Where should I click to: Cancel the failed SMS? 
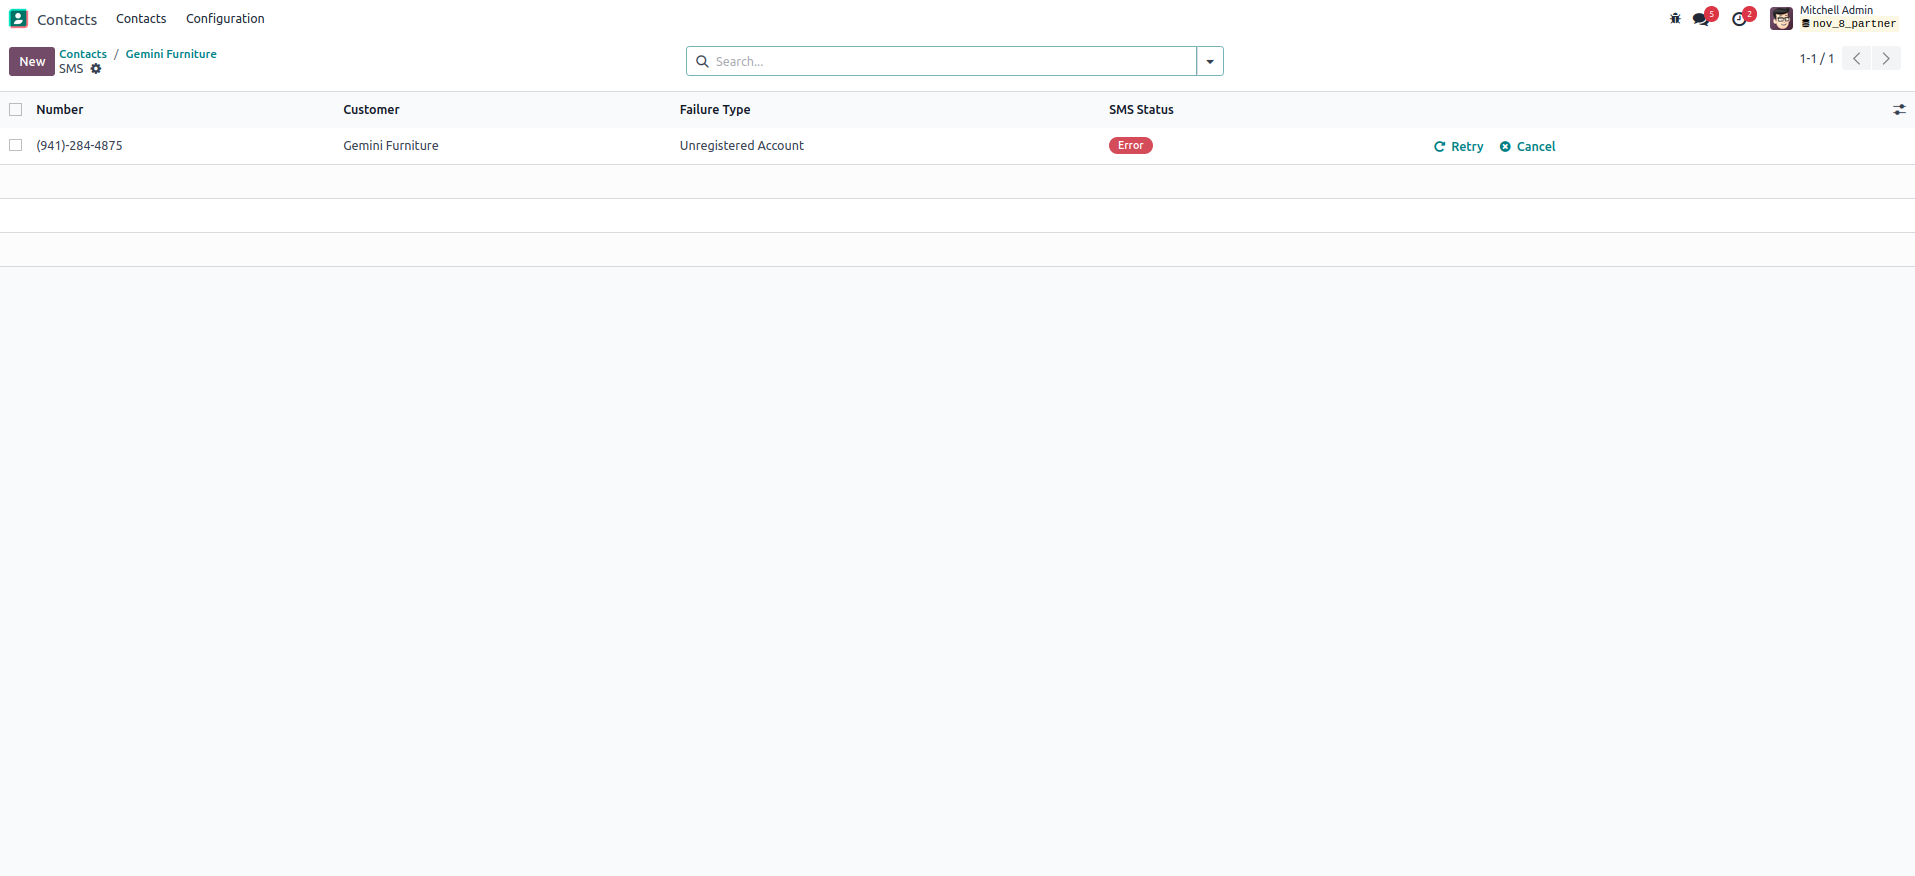(1528, 147)
